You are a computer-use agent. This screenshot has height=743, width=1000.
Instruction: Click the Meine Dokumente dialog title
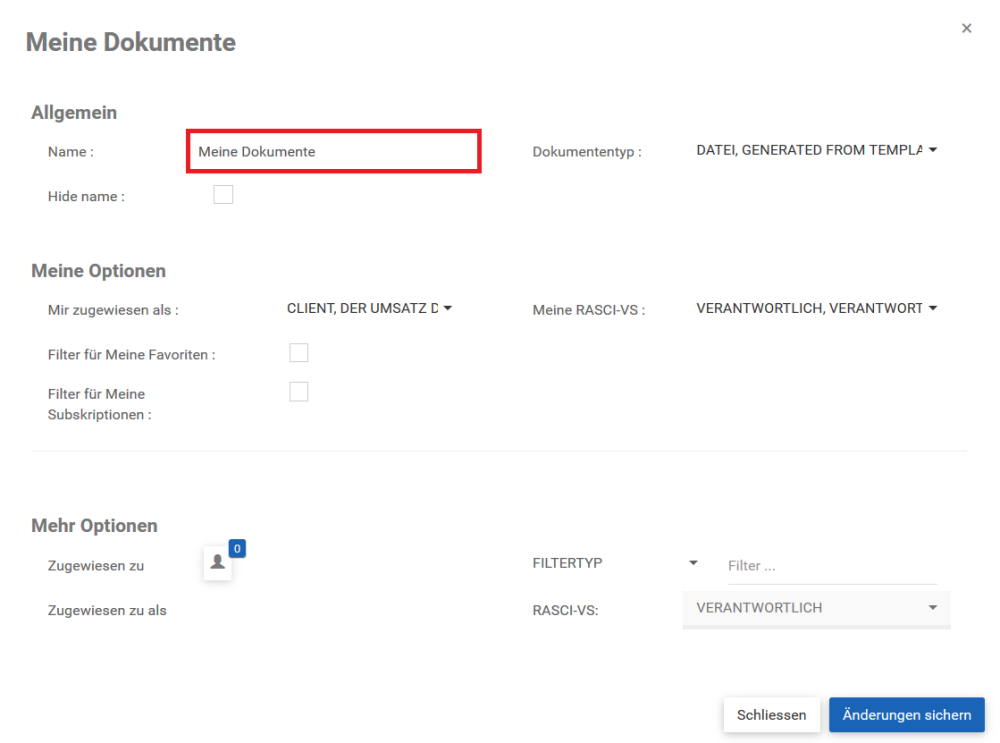(x=131, y=42)
